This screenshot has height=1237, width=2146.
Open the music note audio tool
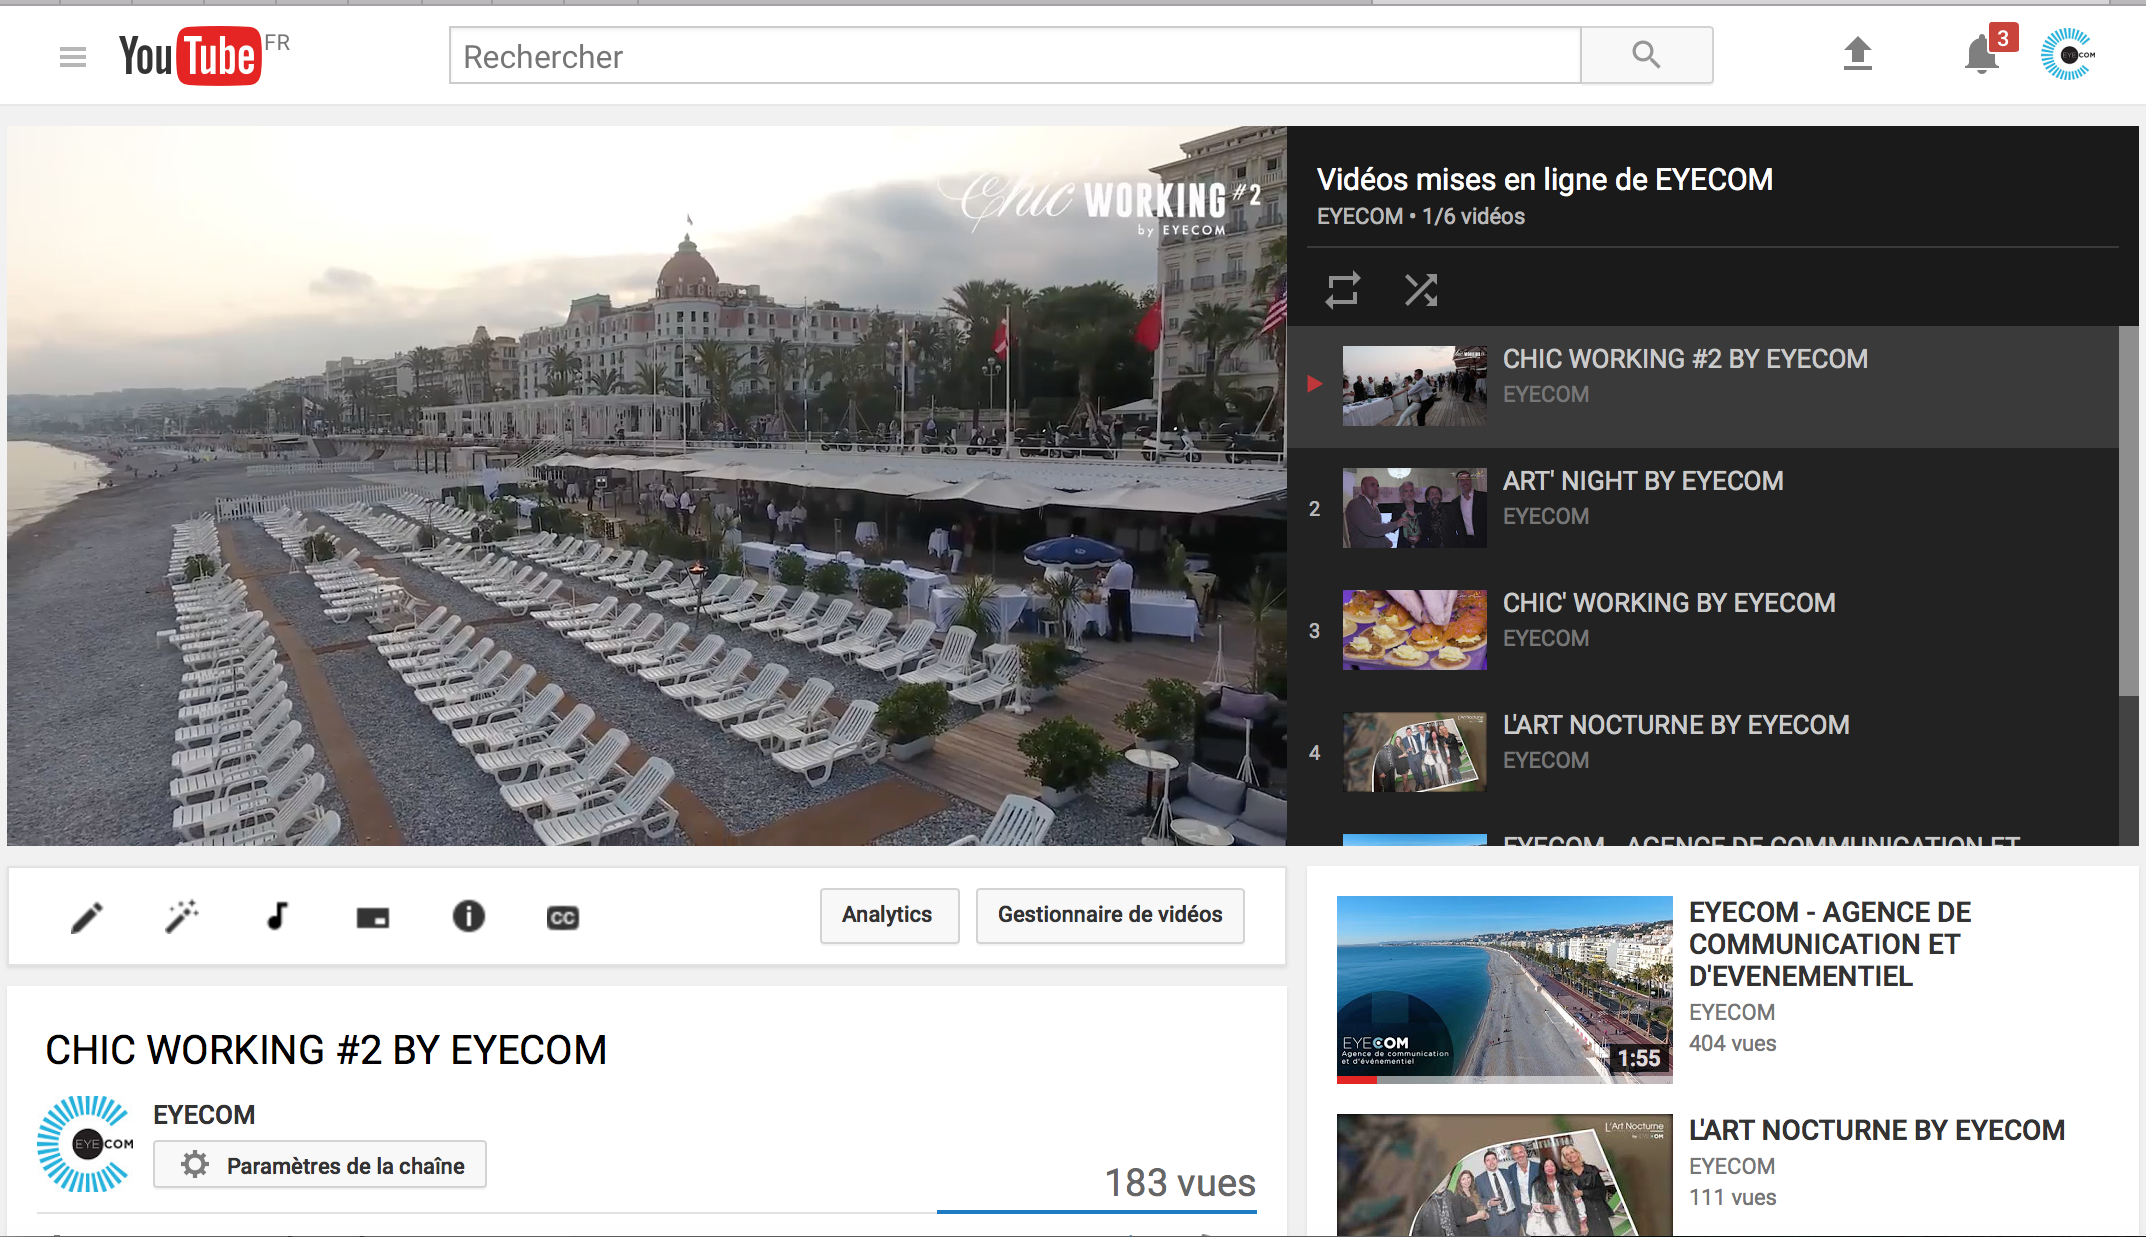tap(277, 916)
